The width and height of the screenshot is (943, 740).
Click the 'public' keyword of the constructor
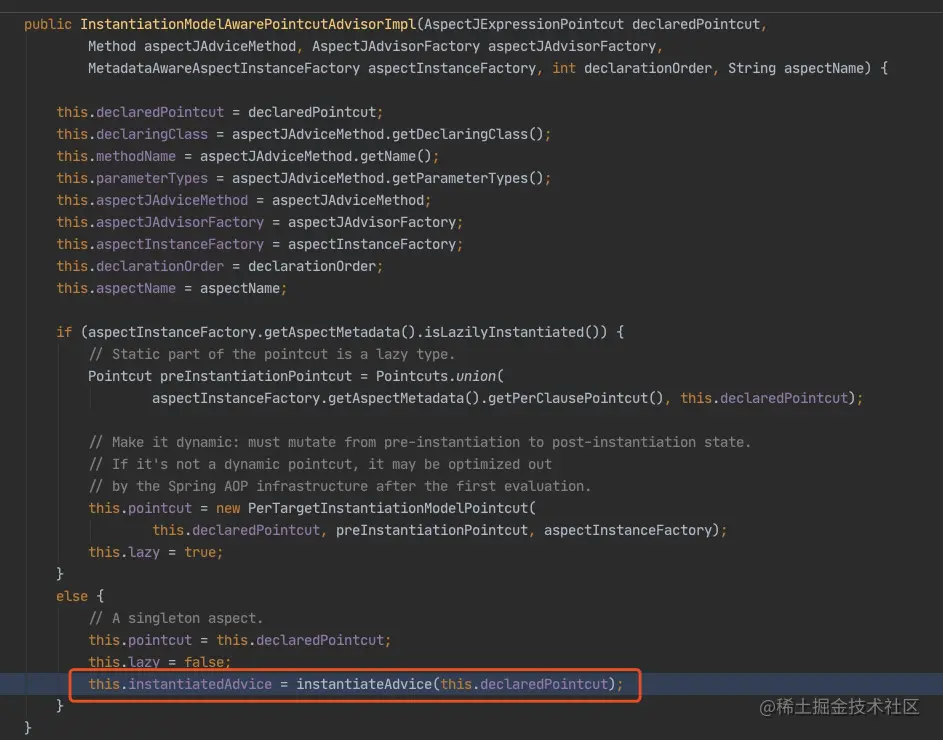point(48,25)
